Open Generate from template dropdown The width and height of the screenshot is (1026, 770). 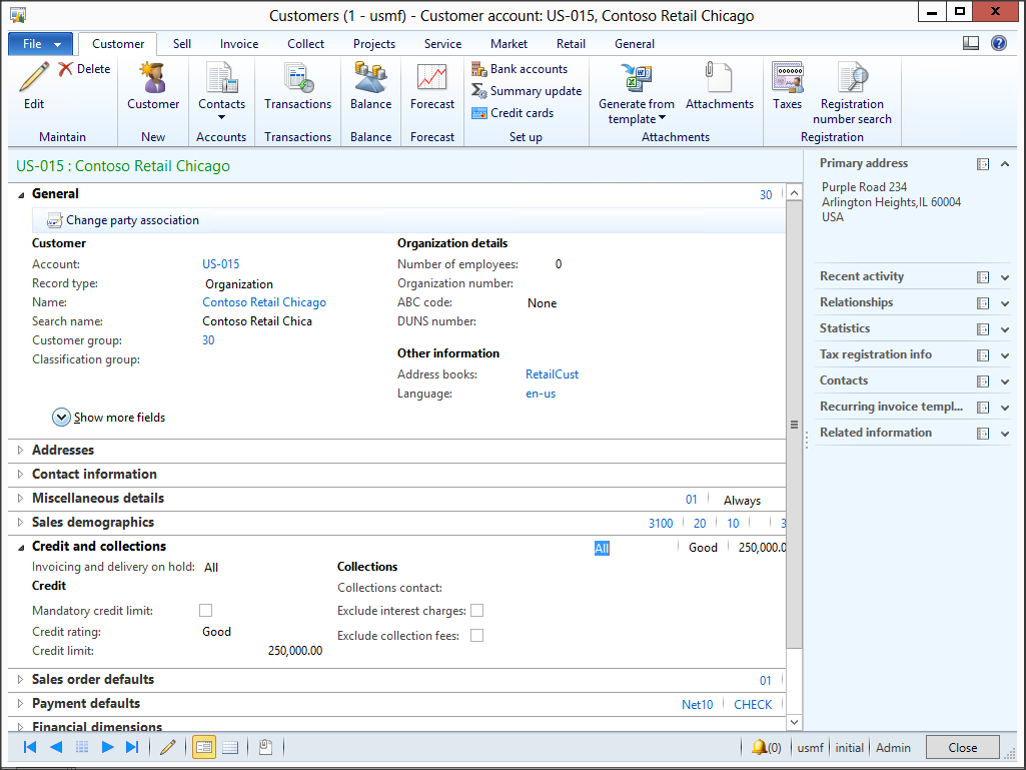pyautogui.click(x=636, y=111)
